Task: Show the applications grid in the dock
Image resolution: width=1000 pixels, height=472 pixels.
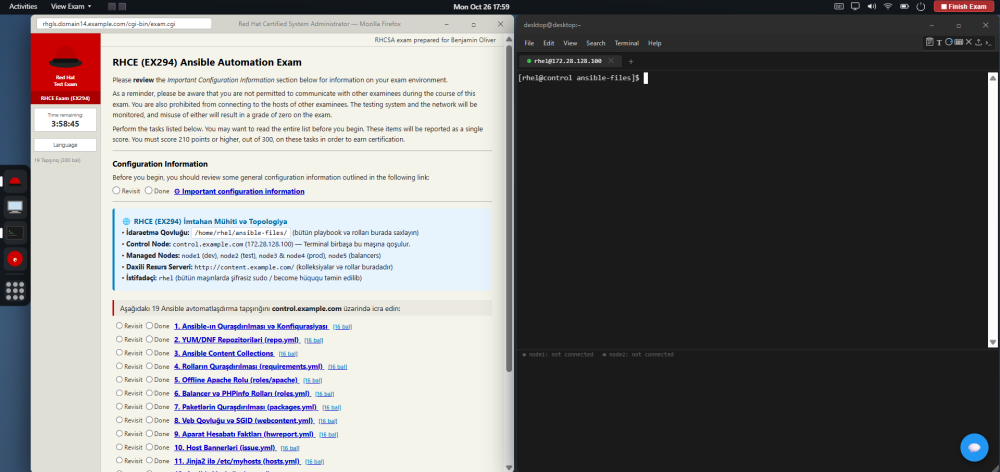Action: (x=15, y=291)
